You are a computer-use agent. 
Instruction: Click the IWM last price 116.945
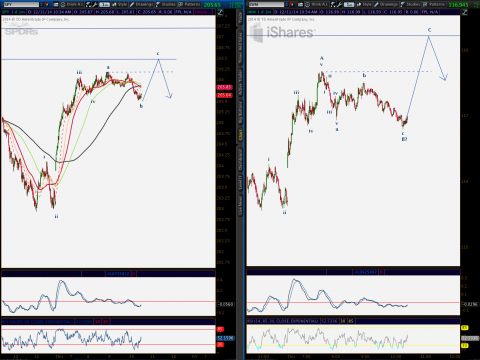[x=458, y=5]
